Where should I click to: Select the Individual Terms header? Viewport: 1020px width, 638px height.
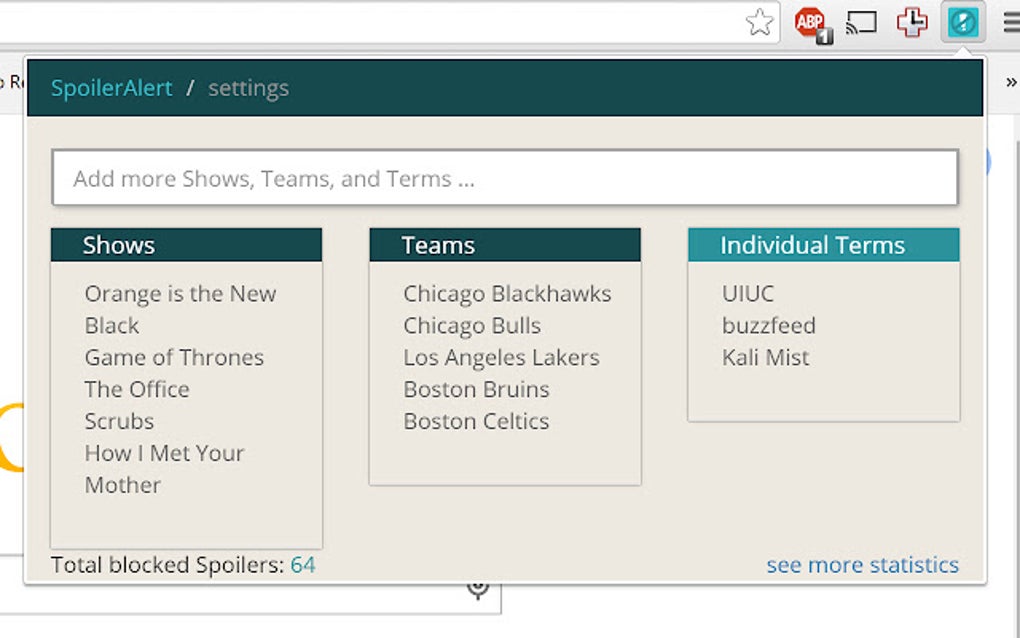(823, 245)
